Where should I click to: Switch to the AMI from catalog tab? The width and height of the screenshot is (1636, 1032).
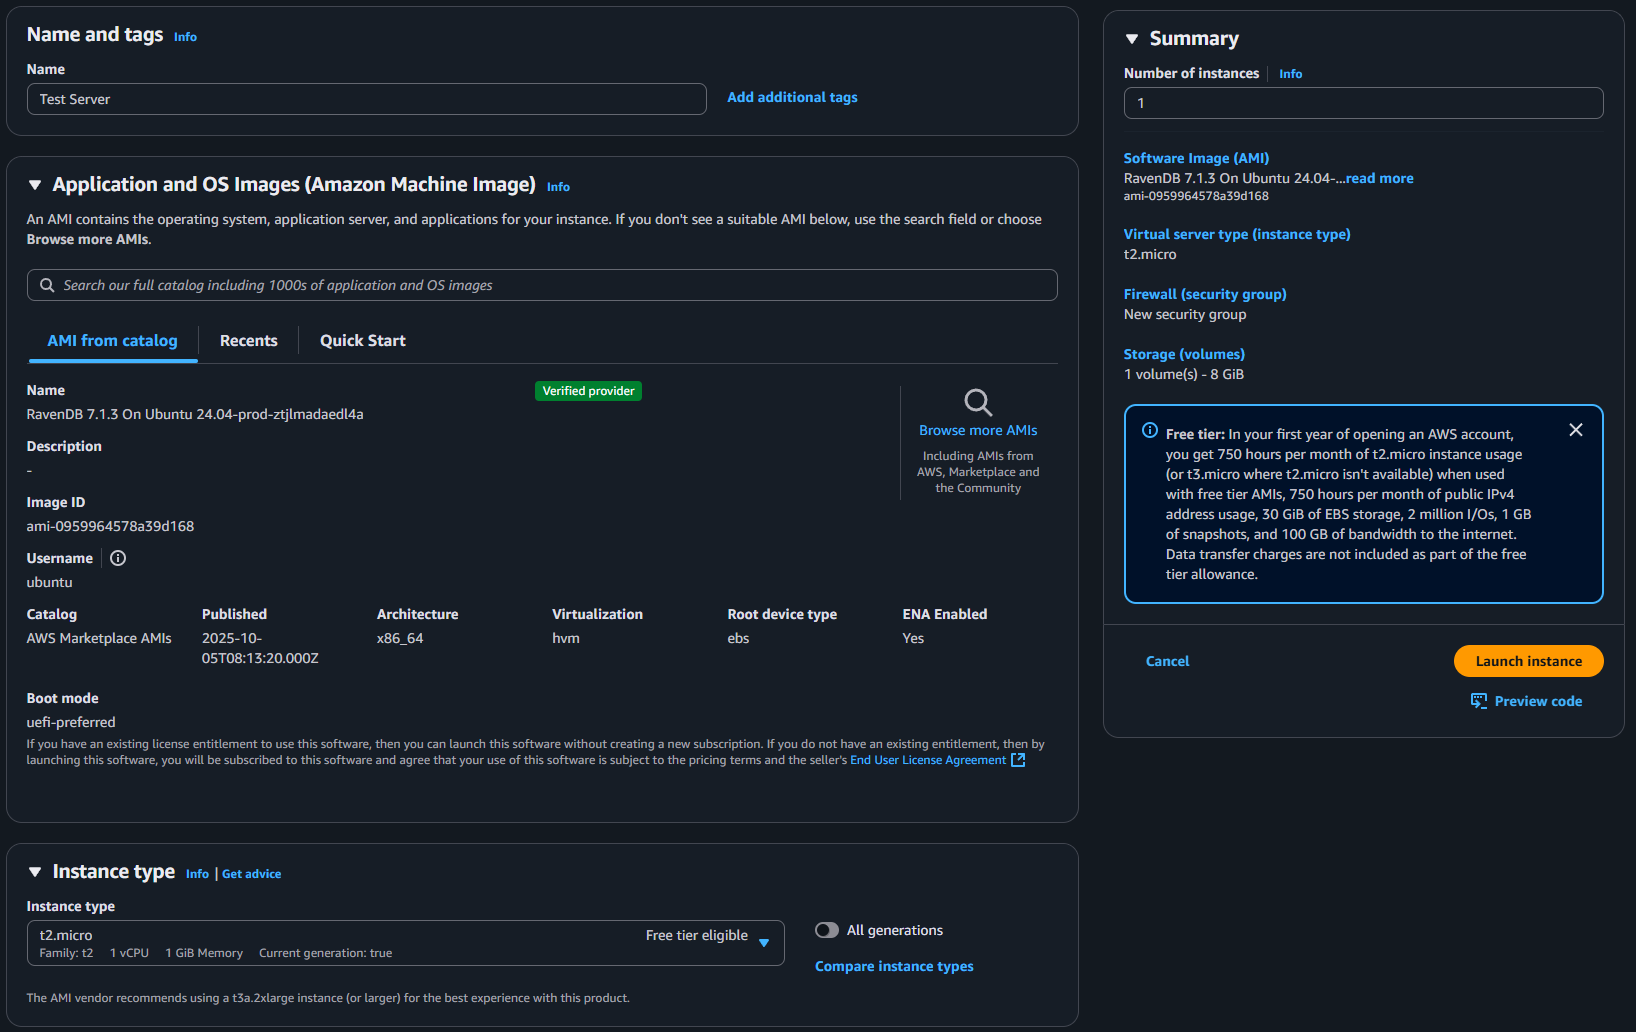tap(112, 341)
